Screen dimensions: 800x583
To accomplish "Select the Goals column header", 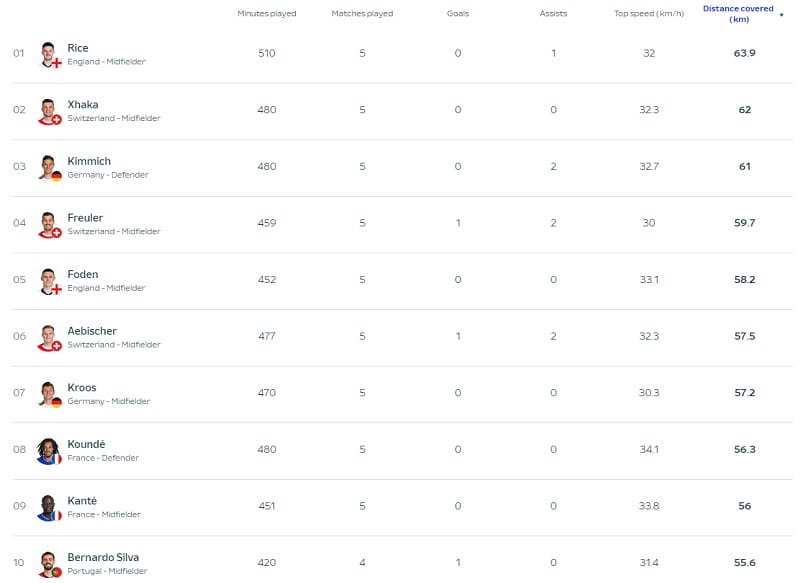I will (x=458, y=14).
